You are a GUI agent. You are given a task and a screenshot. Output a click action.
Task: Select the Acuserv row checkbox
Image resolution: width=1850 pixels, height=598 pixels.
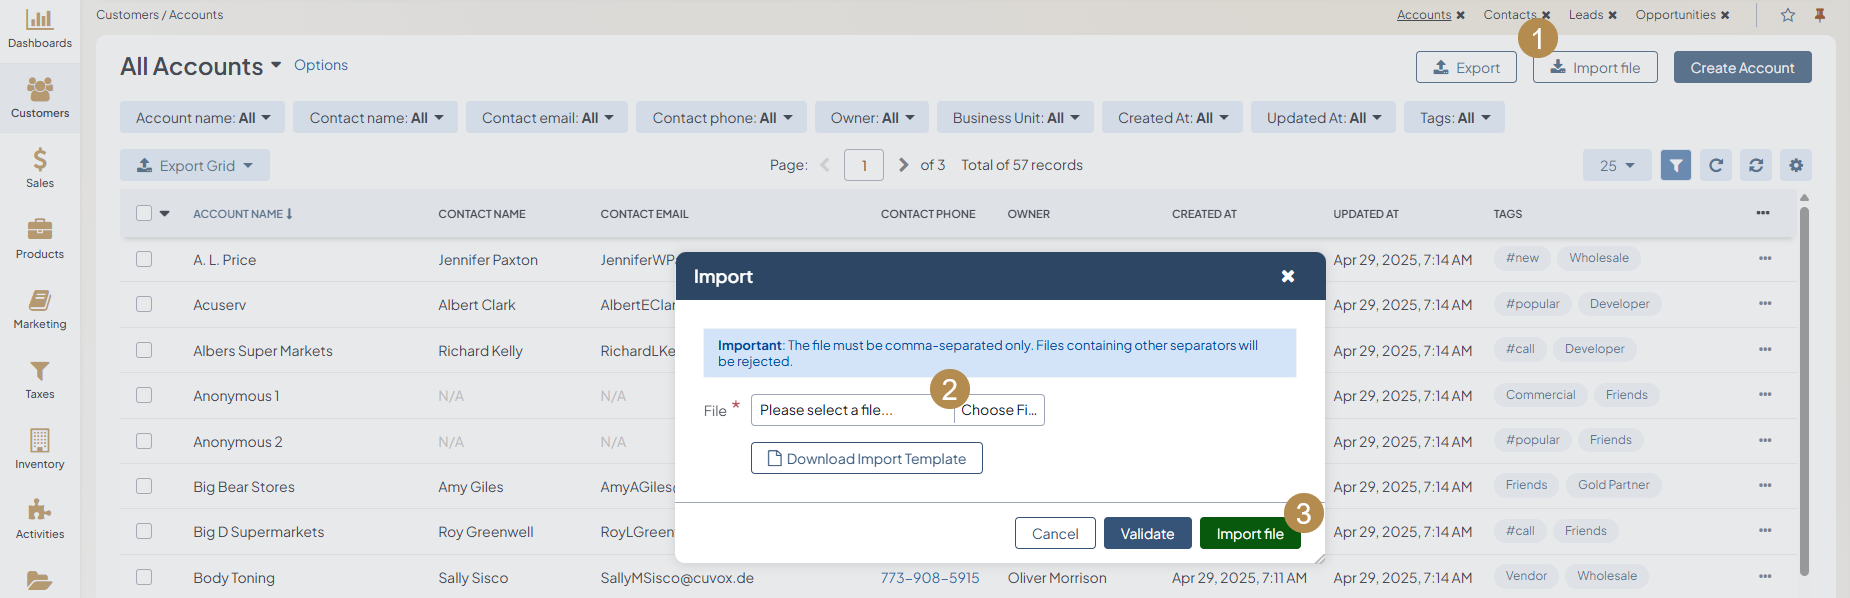144,304
